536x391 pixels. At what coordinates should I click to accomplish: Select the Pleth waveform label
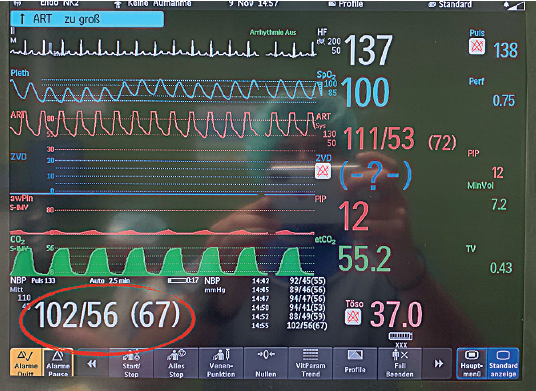[x=20, y=73]
